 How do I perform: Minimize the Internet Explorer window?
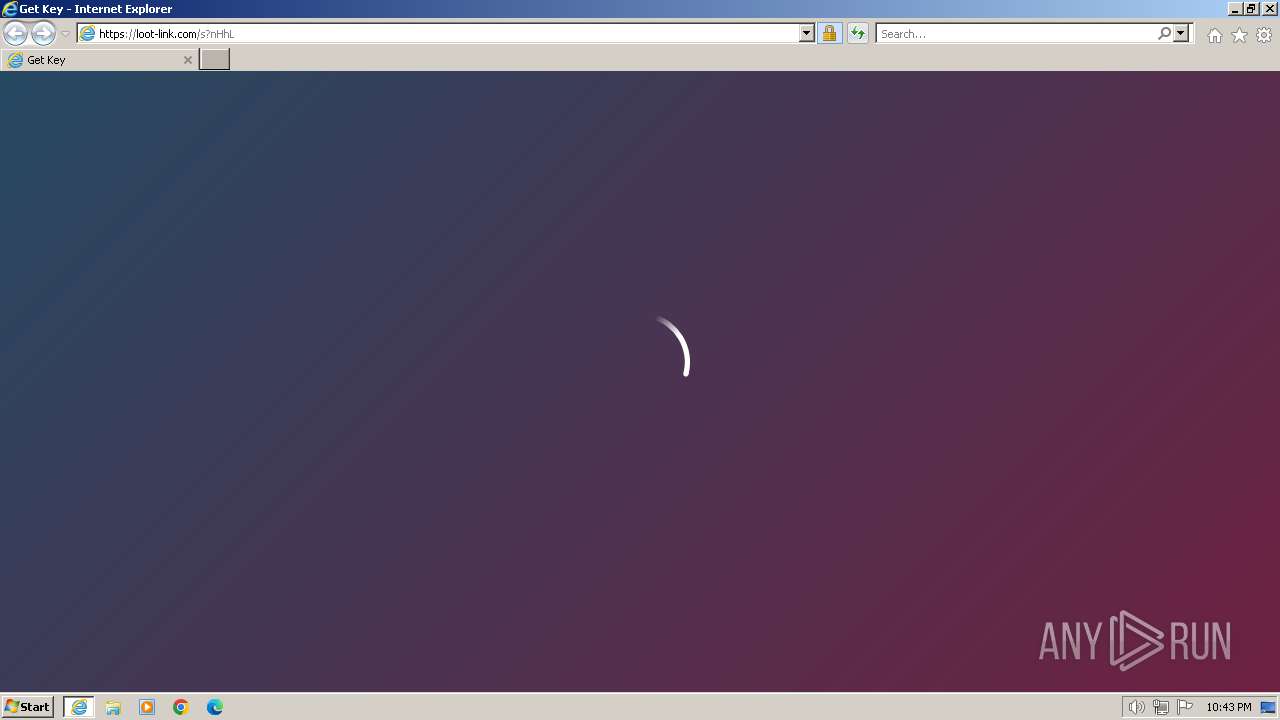point(1234,8)
